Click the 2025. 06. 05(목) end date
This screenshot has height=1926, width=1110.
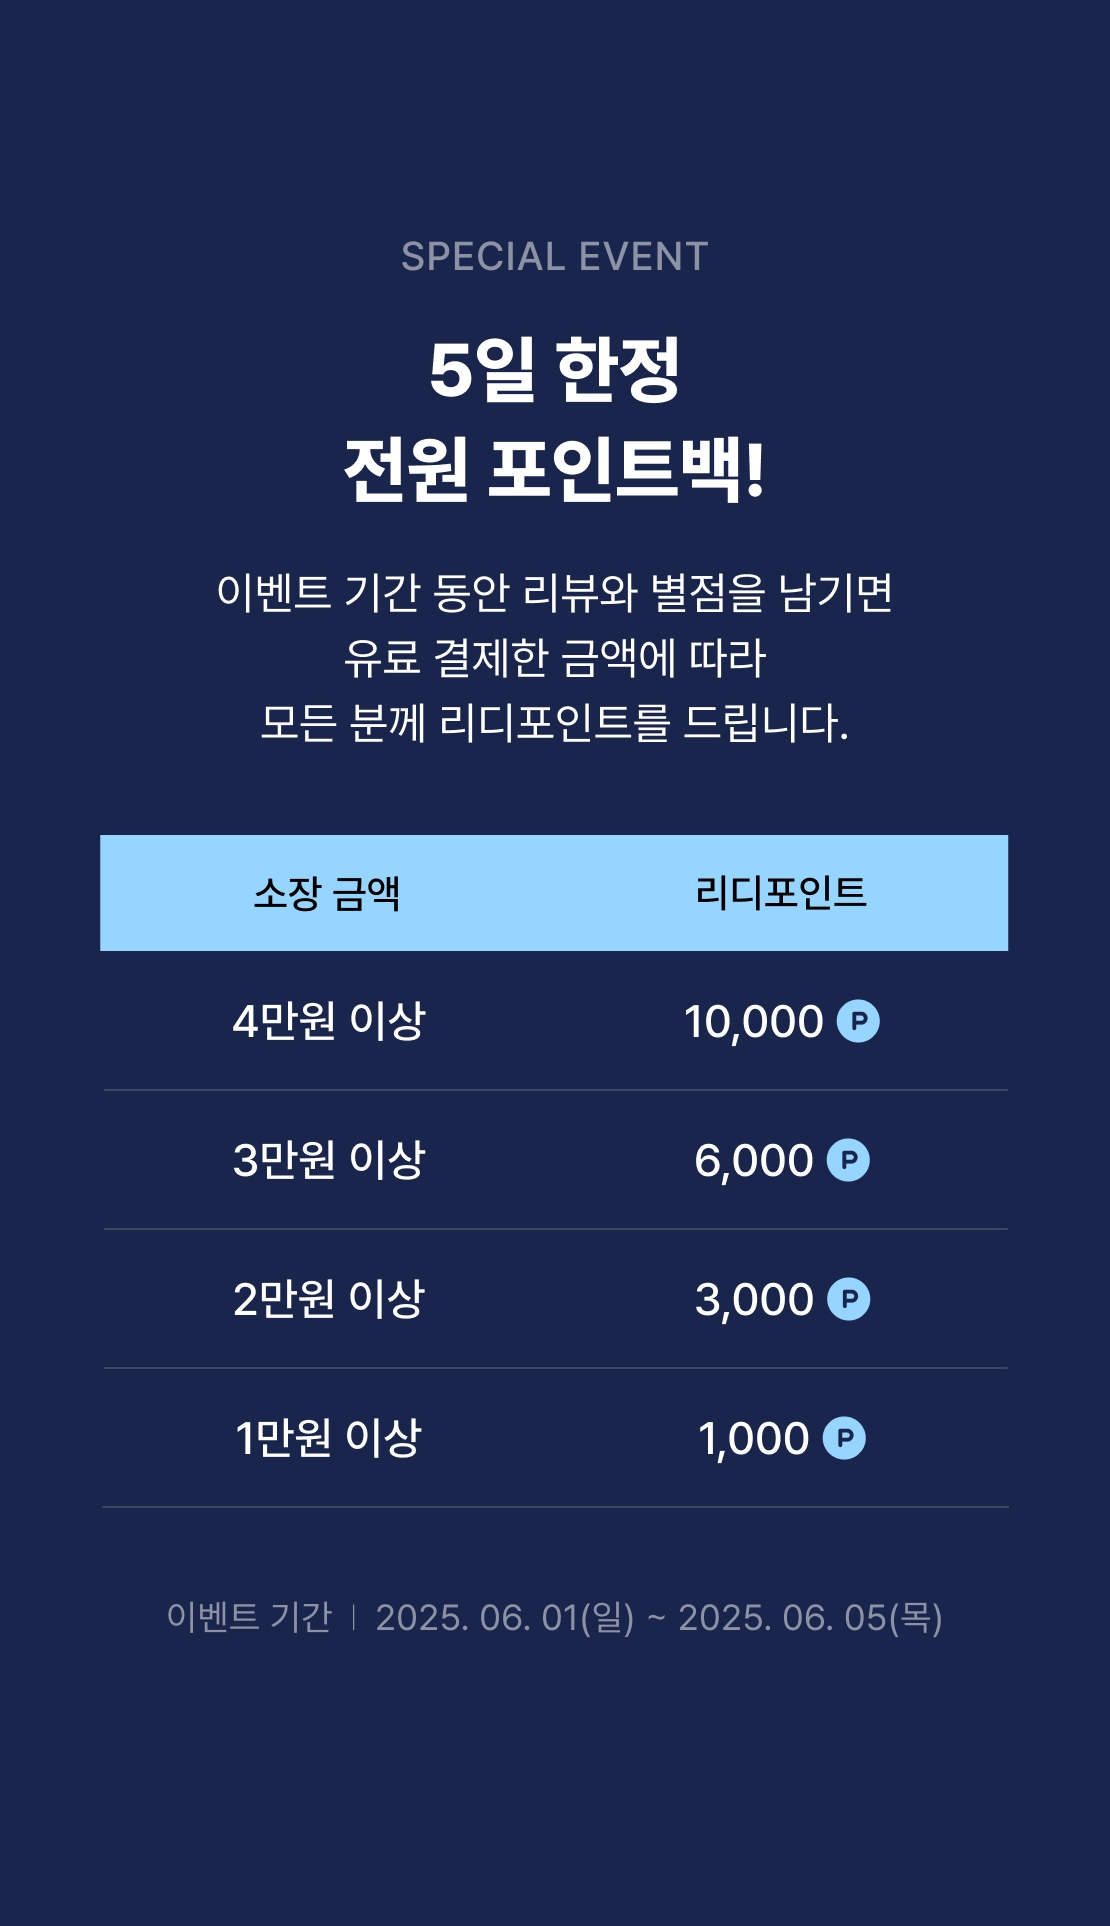pos(810,1618)
